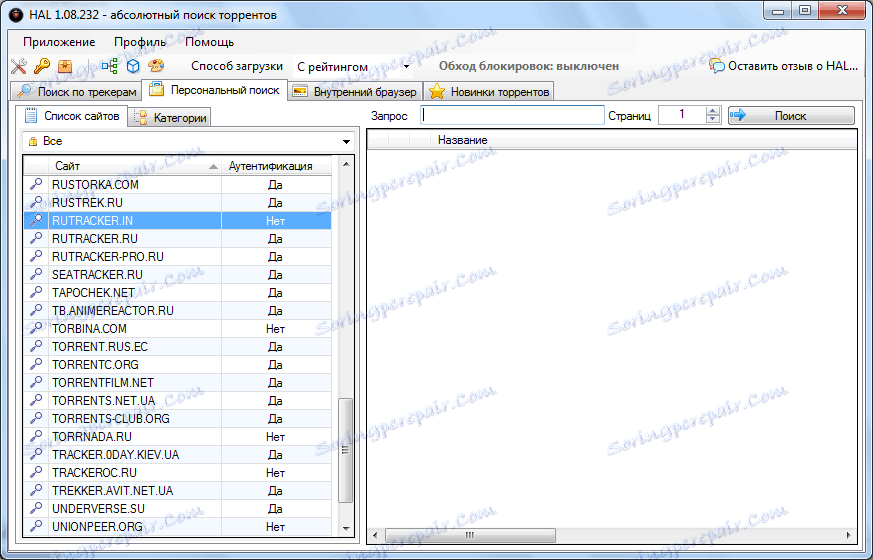Viewport: 873px width, 560px height.
Task: Switch to Категории sub-tab
Action: (x=170, y=117)
